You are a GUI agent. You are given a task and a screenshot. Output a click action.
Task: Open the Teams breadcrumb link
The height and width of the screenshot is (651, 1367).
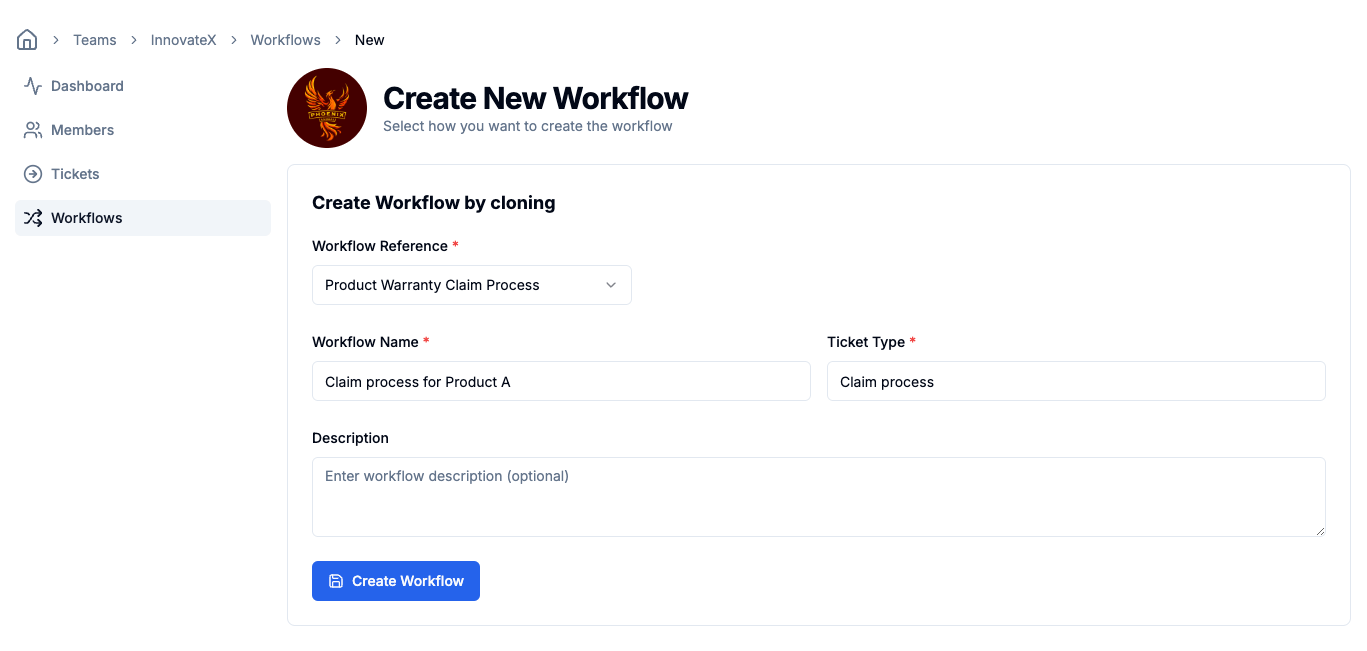tap(94, 39)
